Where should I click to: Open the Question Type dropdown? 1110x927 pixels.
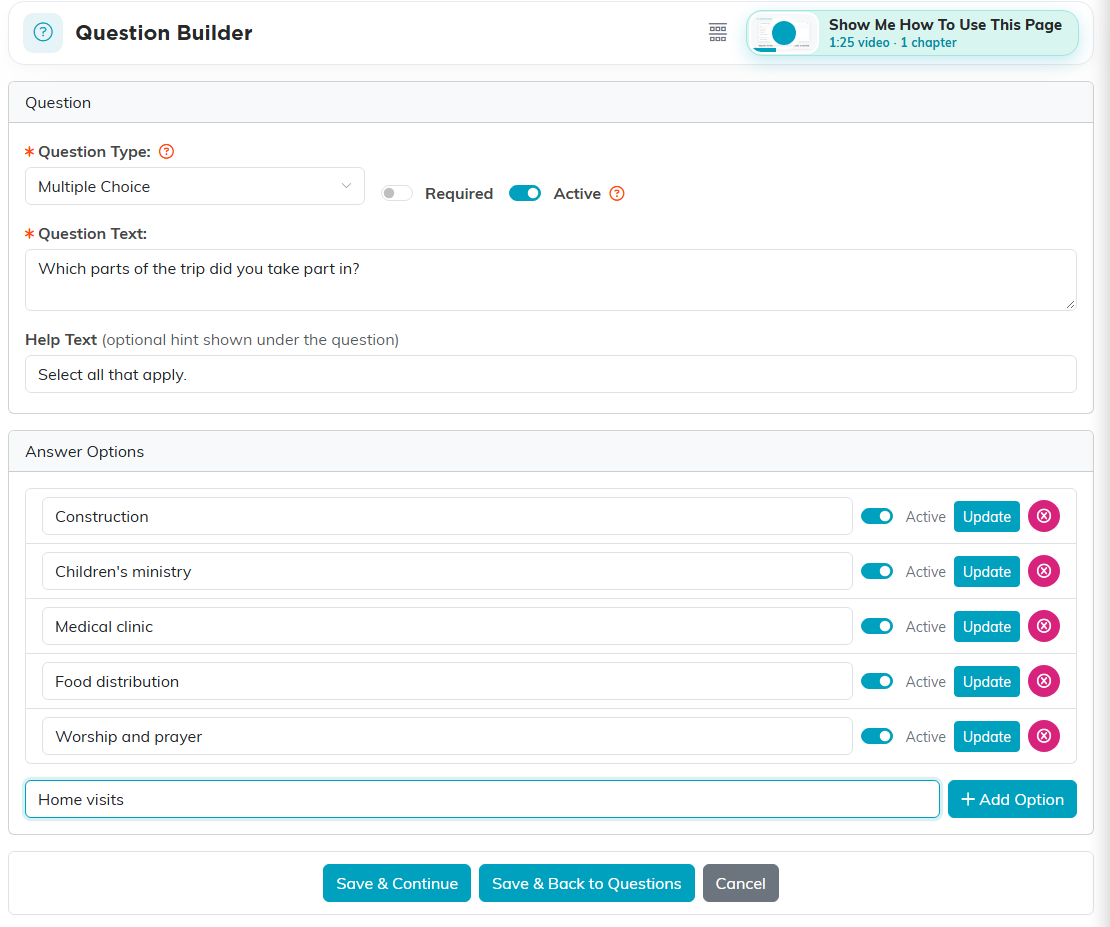pos(195,186)
